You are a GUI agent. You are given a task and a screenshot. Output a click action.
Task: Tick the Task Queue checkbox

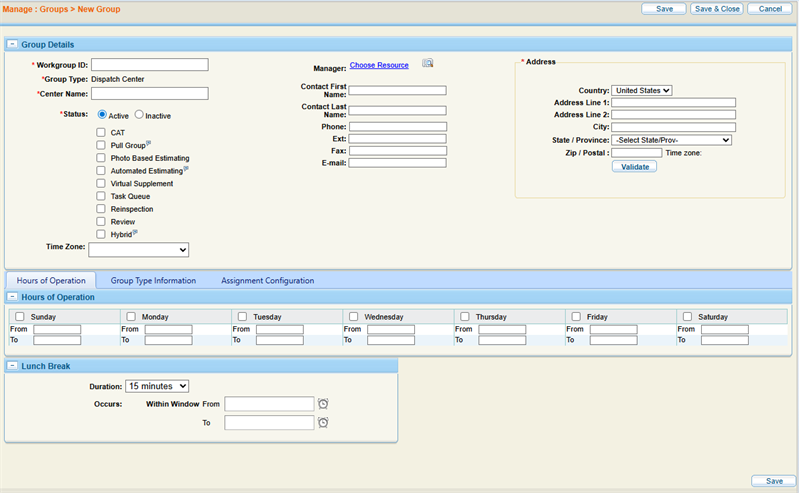[101, 196]
